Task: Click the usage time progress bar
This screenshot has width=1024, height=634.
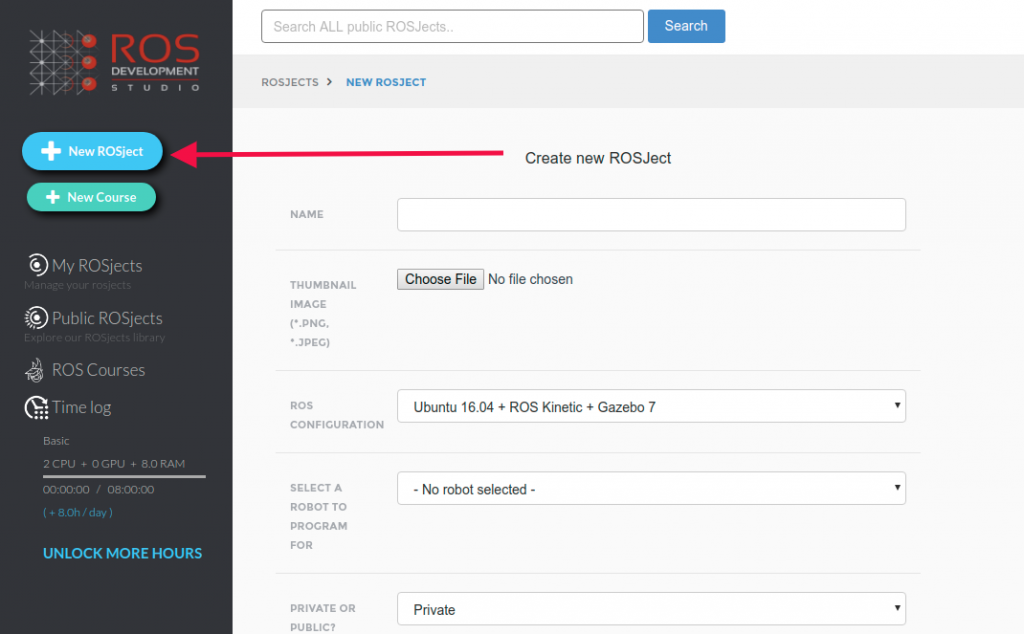Action: tap(124, 477)
